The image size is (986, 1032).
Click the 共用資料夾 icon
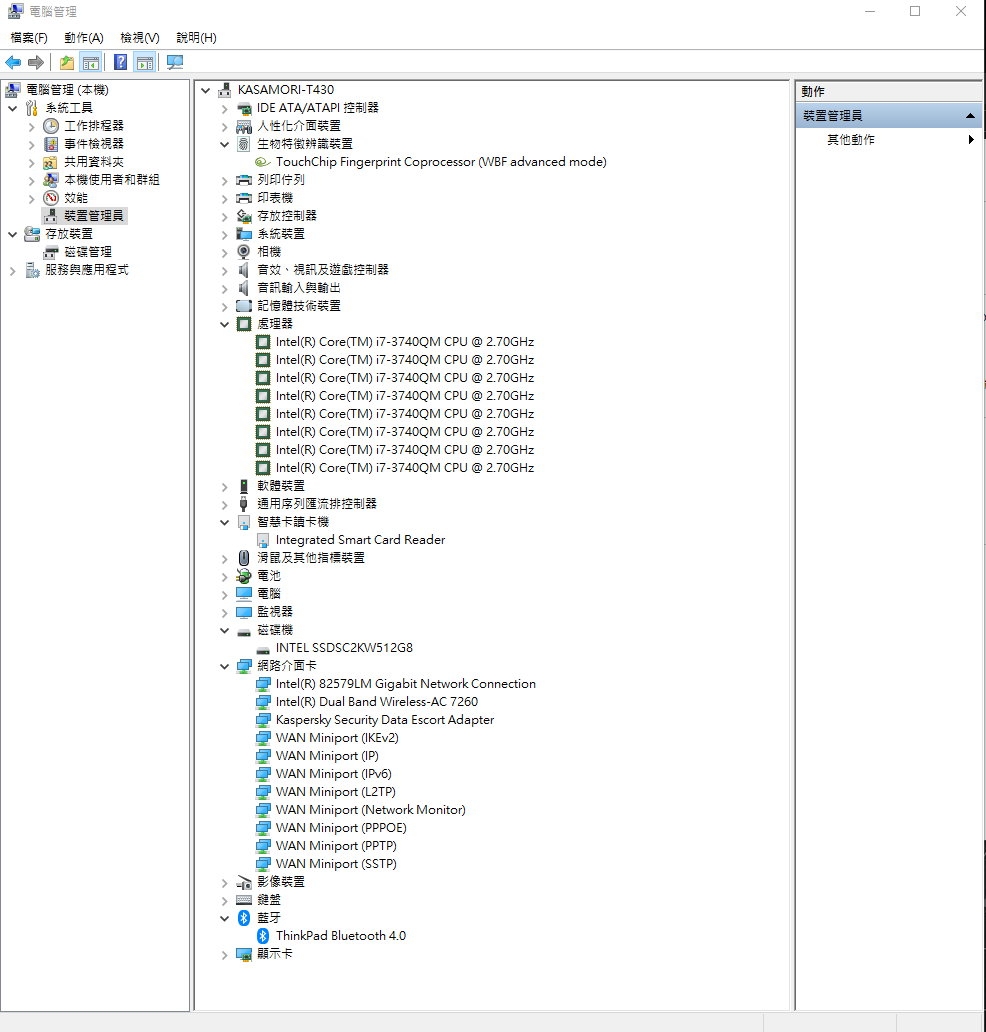(50, 162)
